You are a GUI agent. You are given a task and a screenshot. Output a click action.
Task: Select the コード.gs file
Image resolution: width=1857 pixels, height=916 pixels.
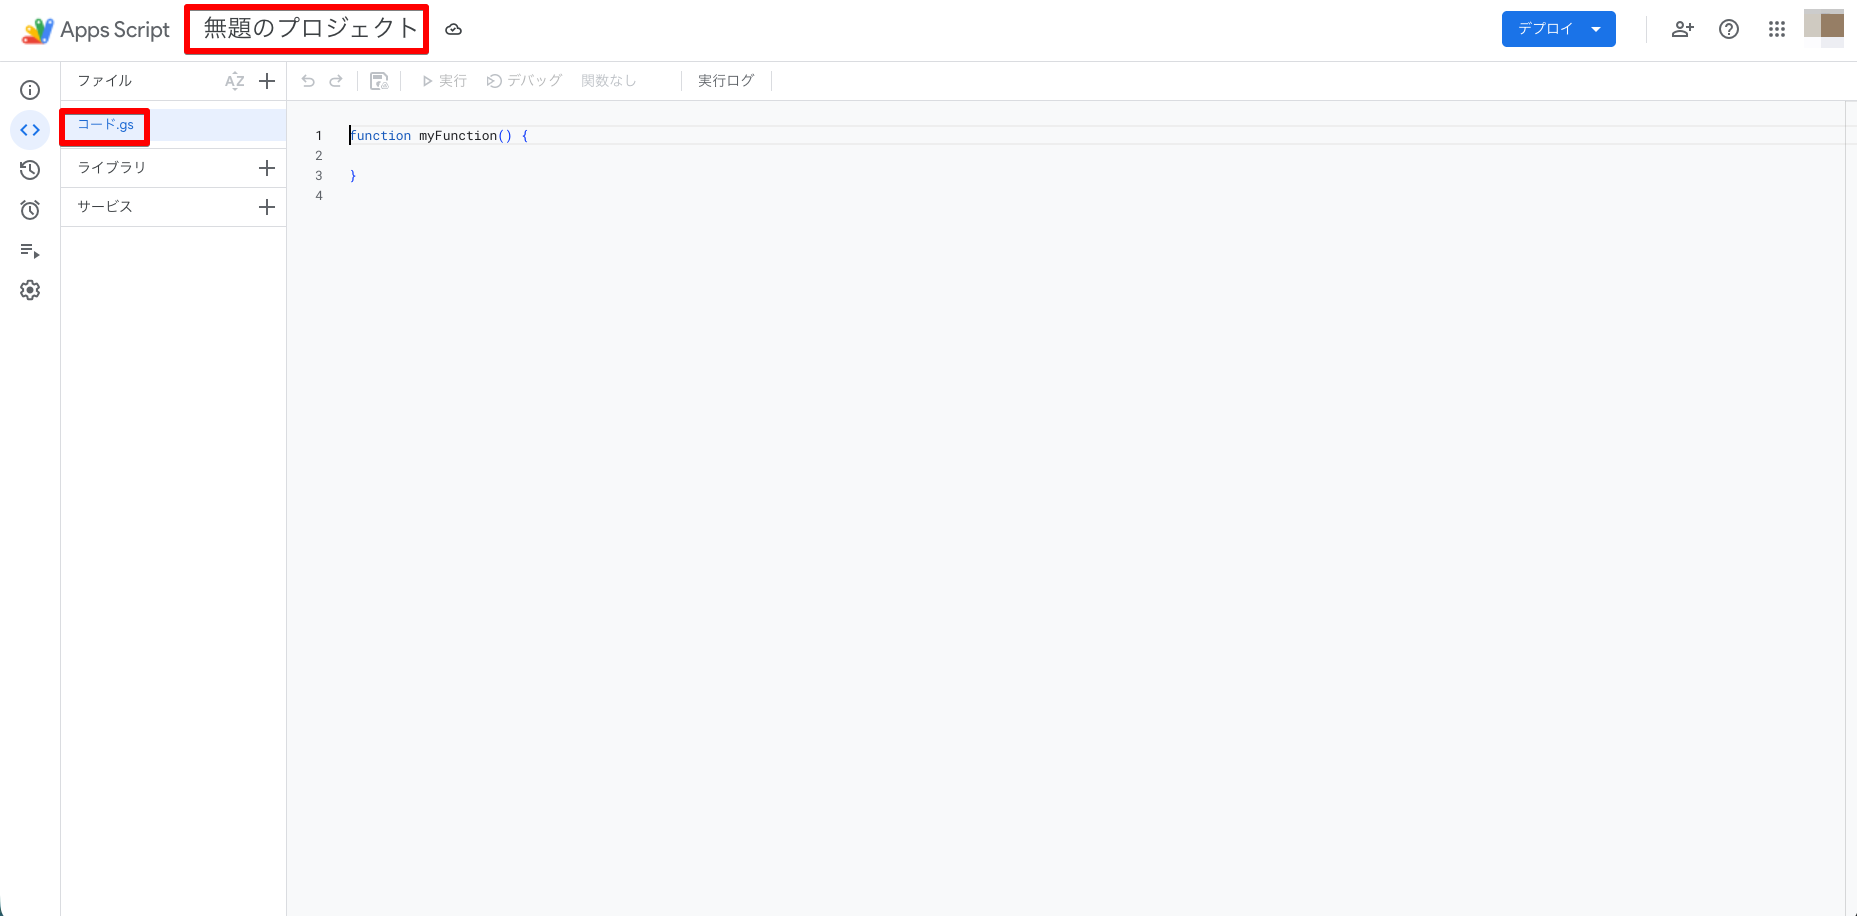tap(106, 125)
